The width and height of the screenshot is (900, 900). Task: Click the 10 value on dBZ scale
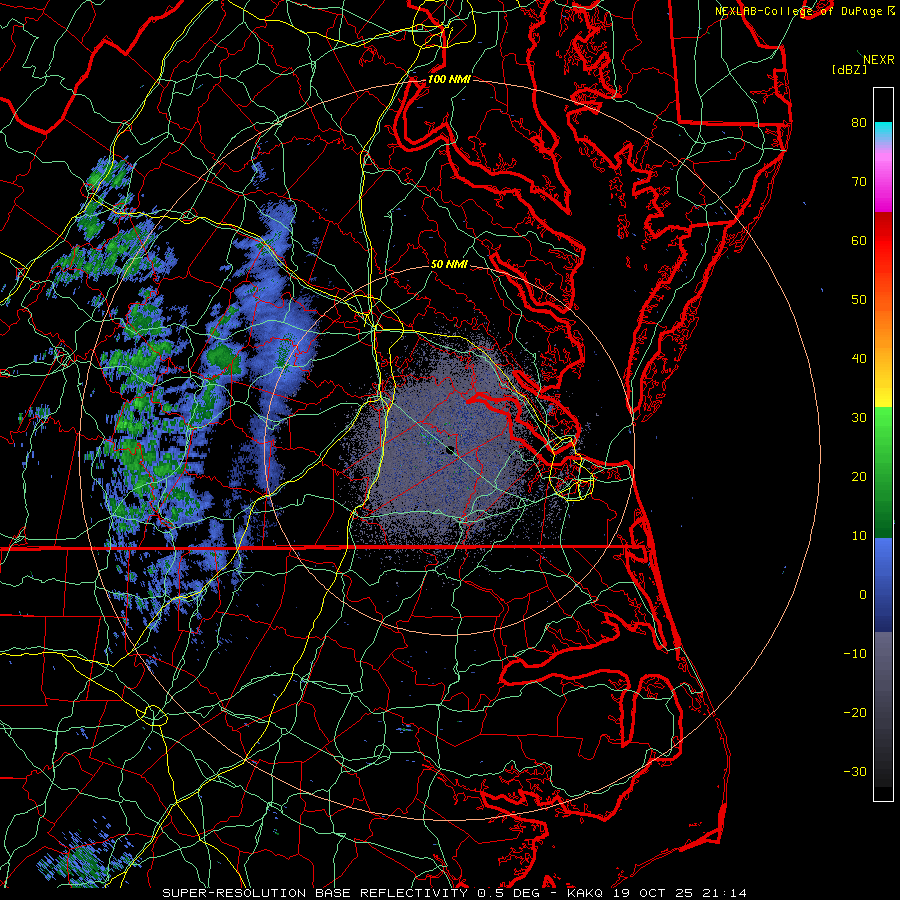point(859,536)
